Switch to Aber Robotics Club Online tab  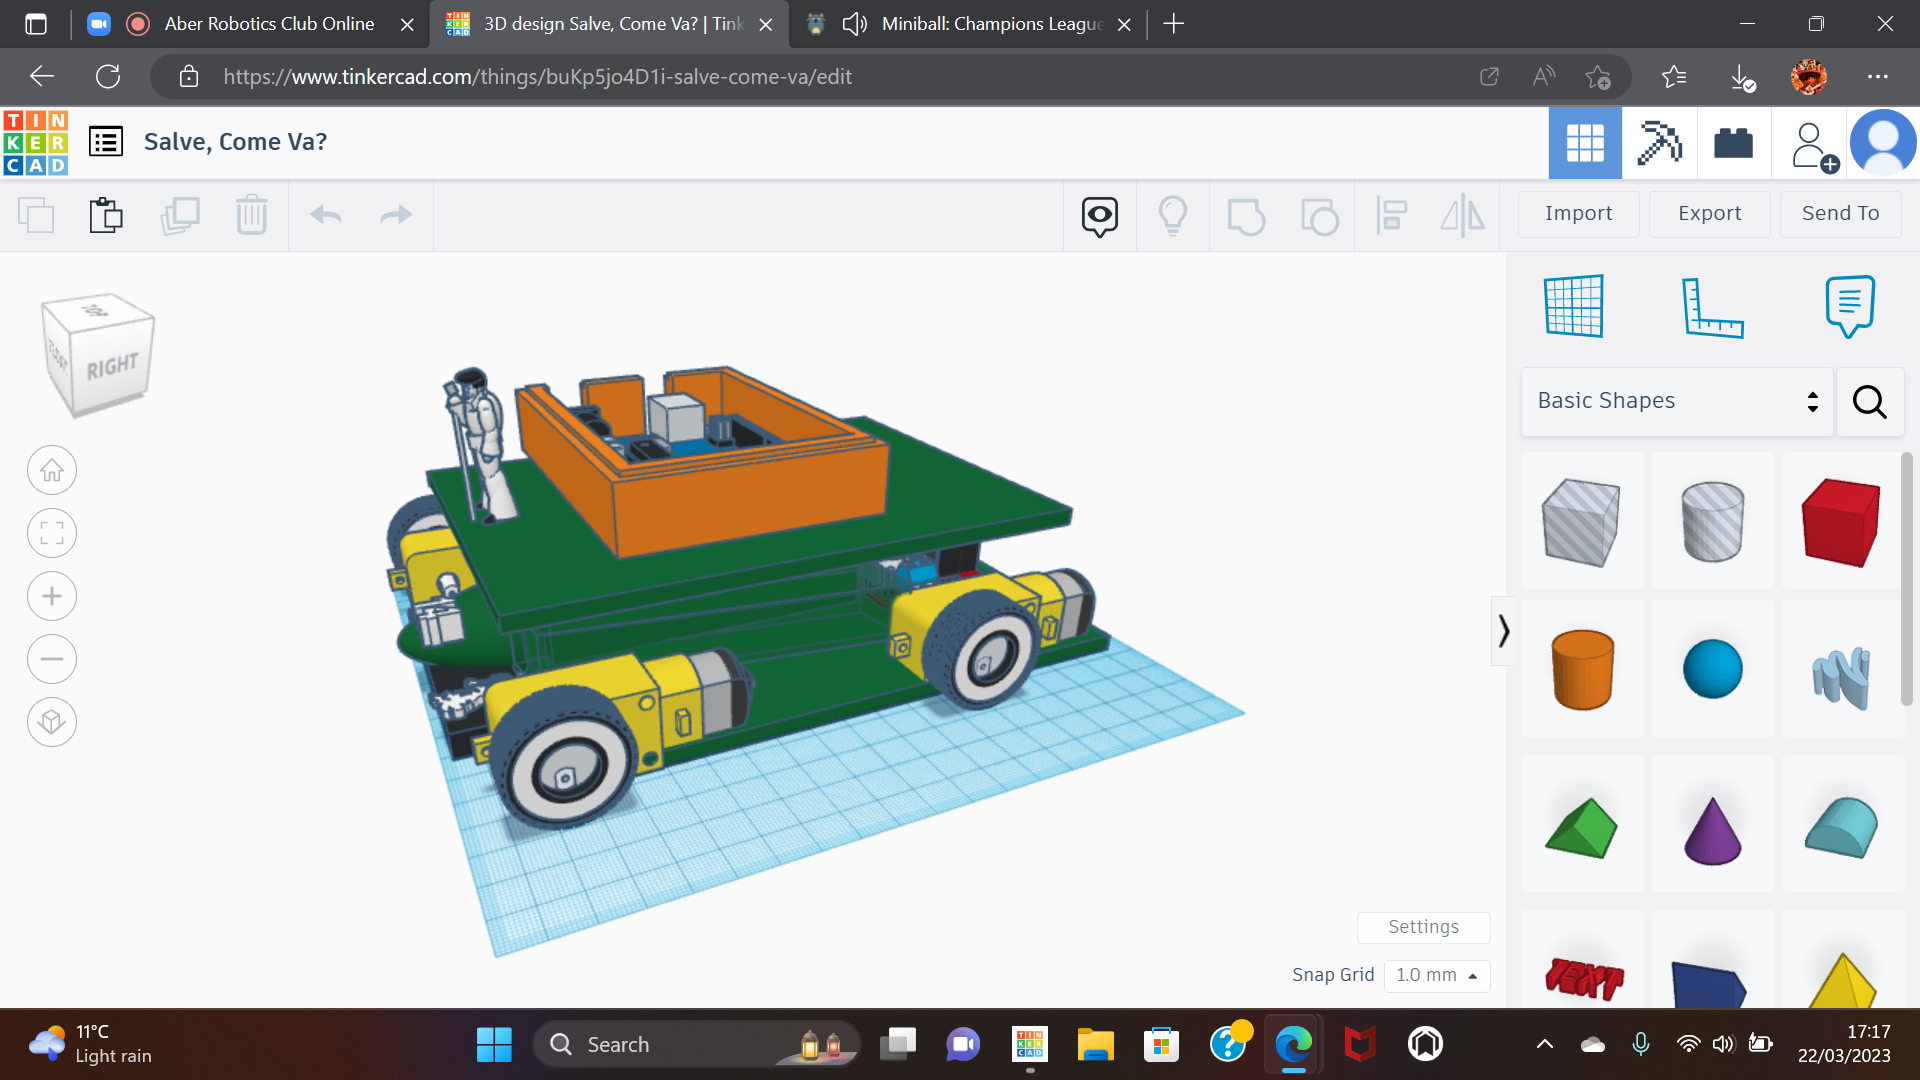270,24
